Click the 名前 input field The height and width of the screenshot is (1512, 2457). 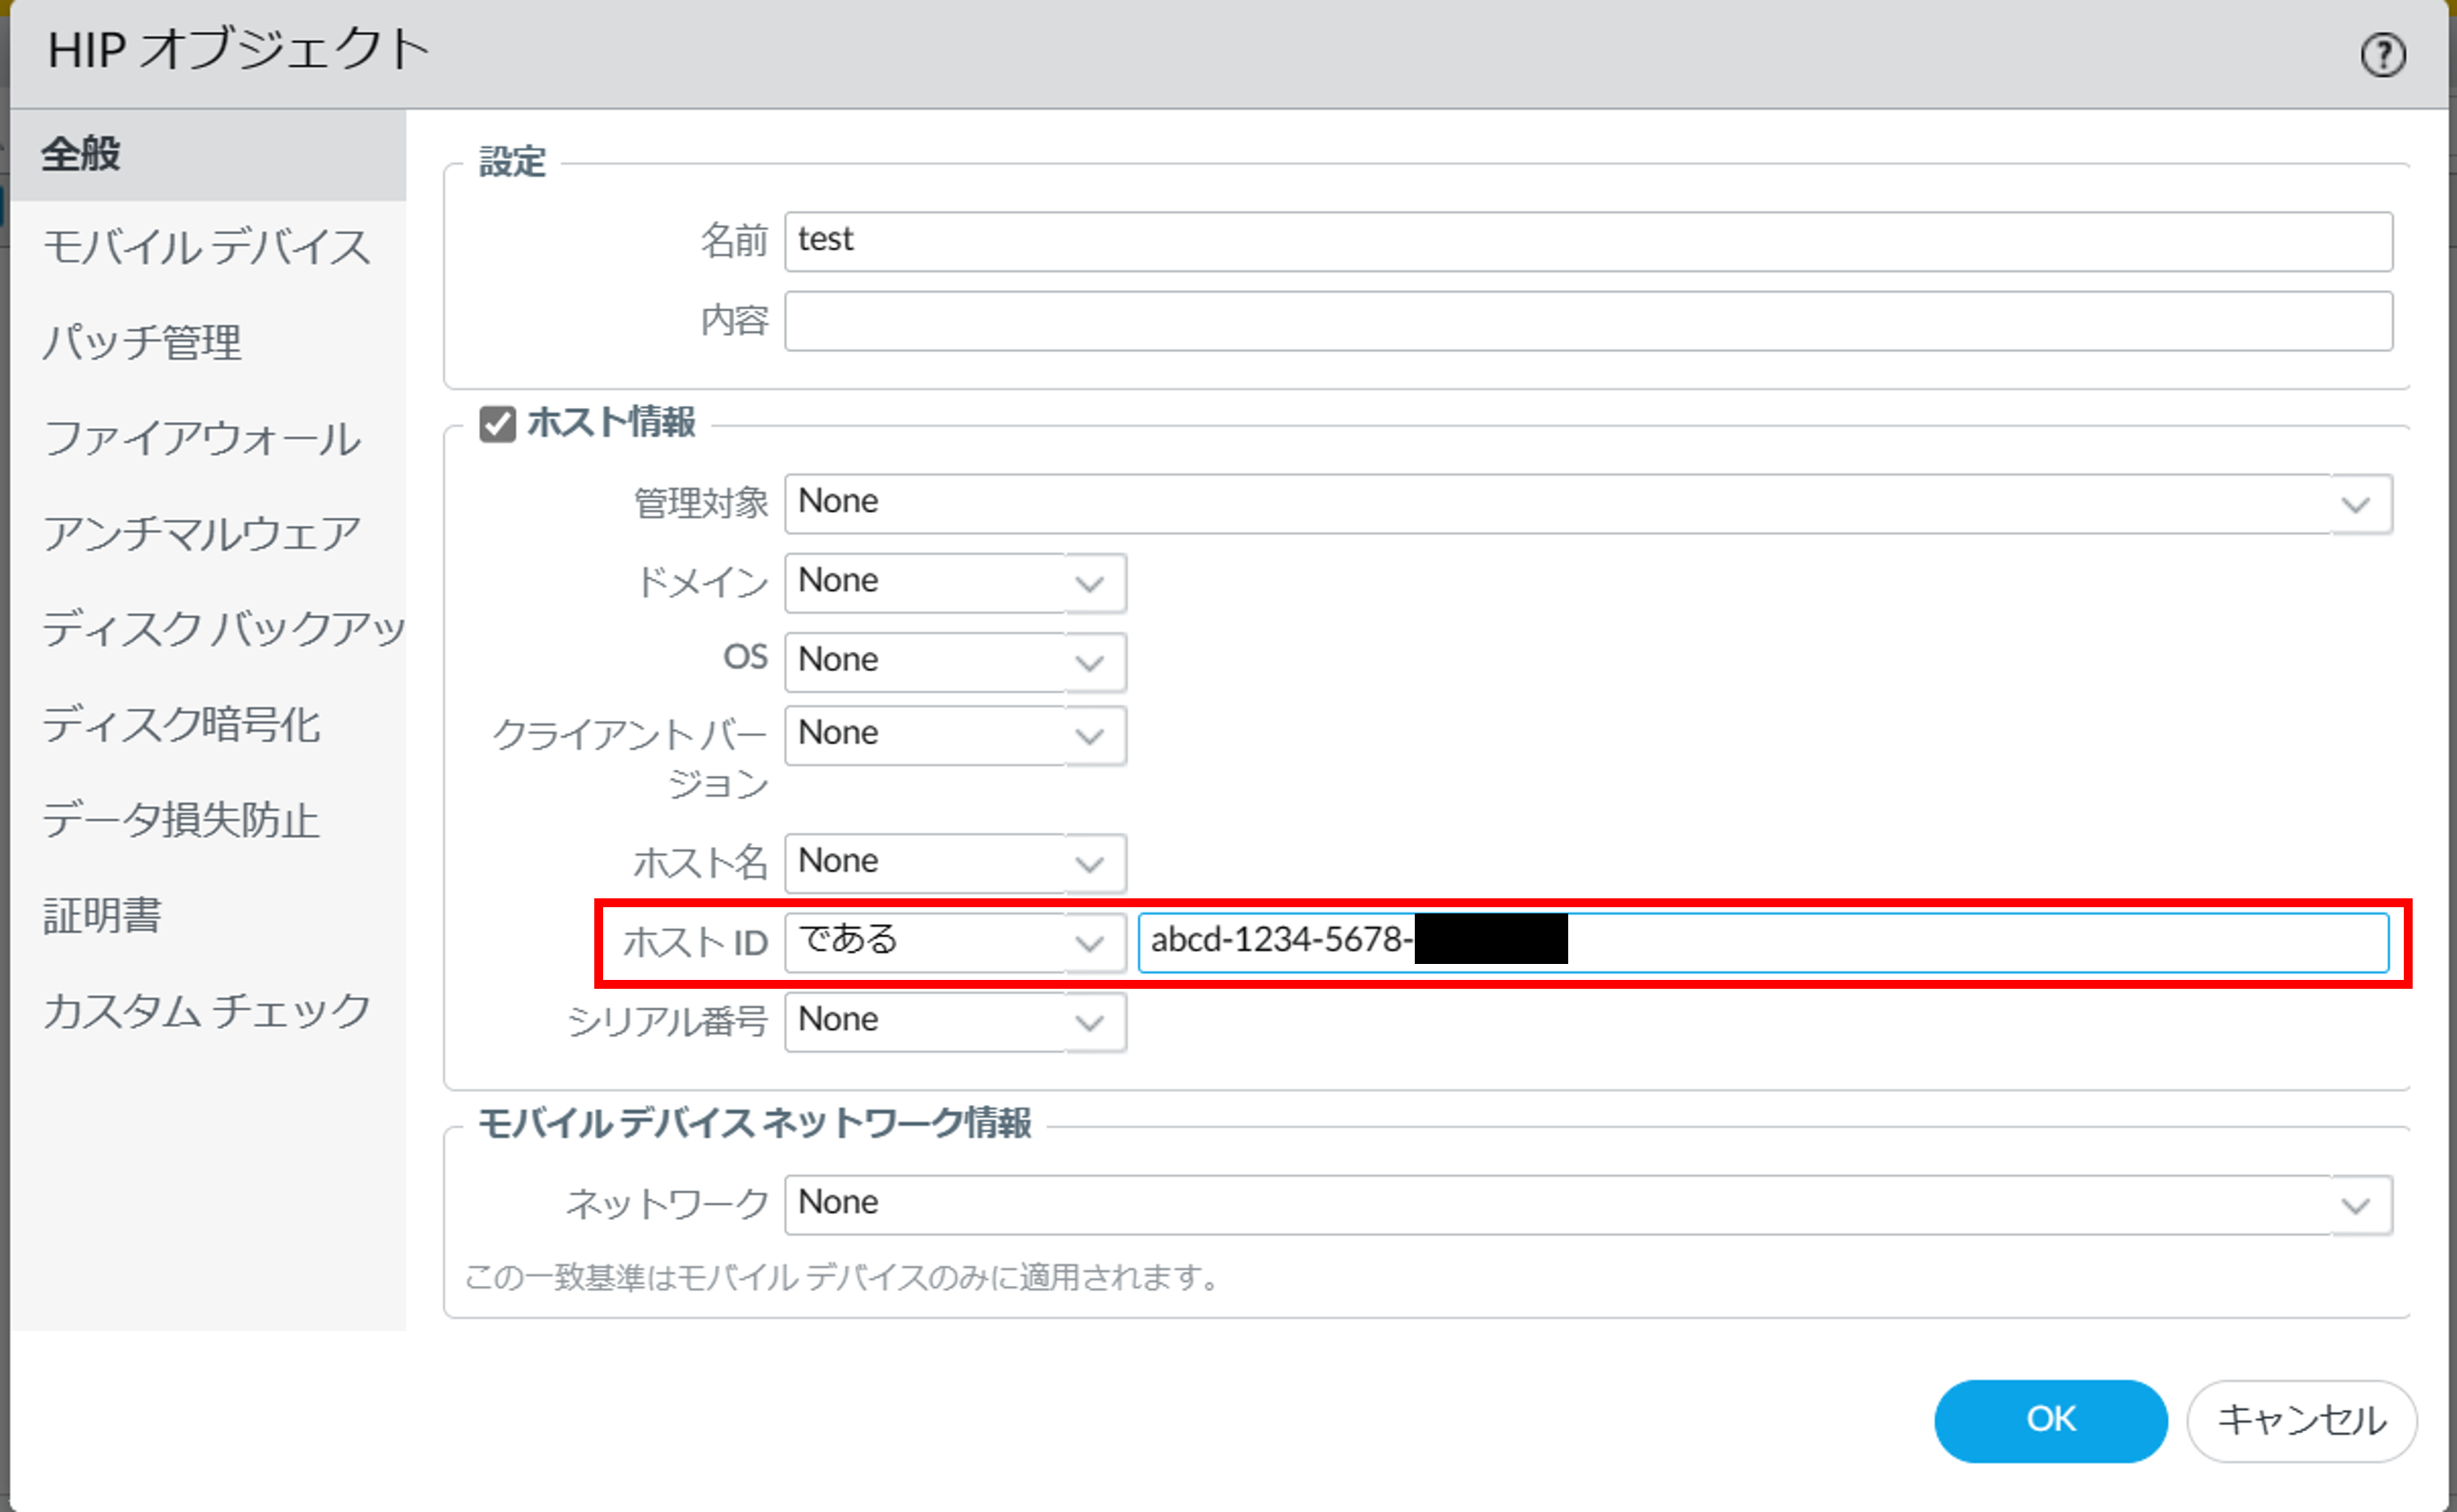tap(1587, 241)
